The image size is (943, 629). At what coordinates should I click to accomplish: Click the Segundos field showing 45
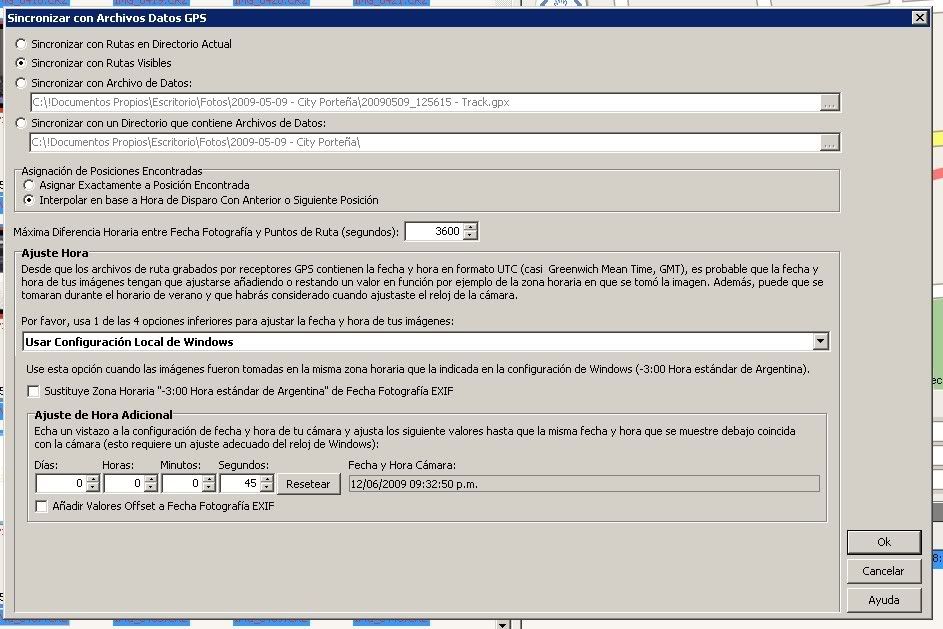pos(241,483)
